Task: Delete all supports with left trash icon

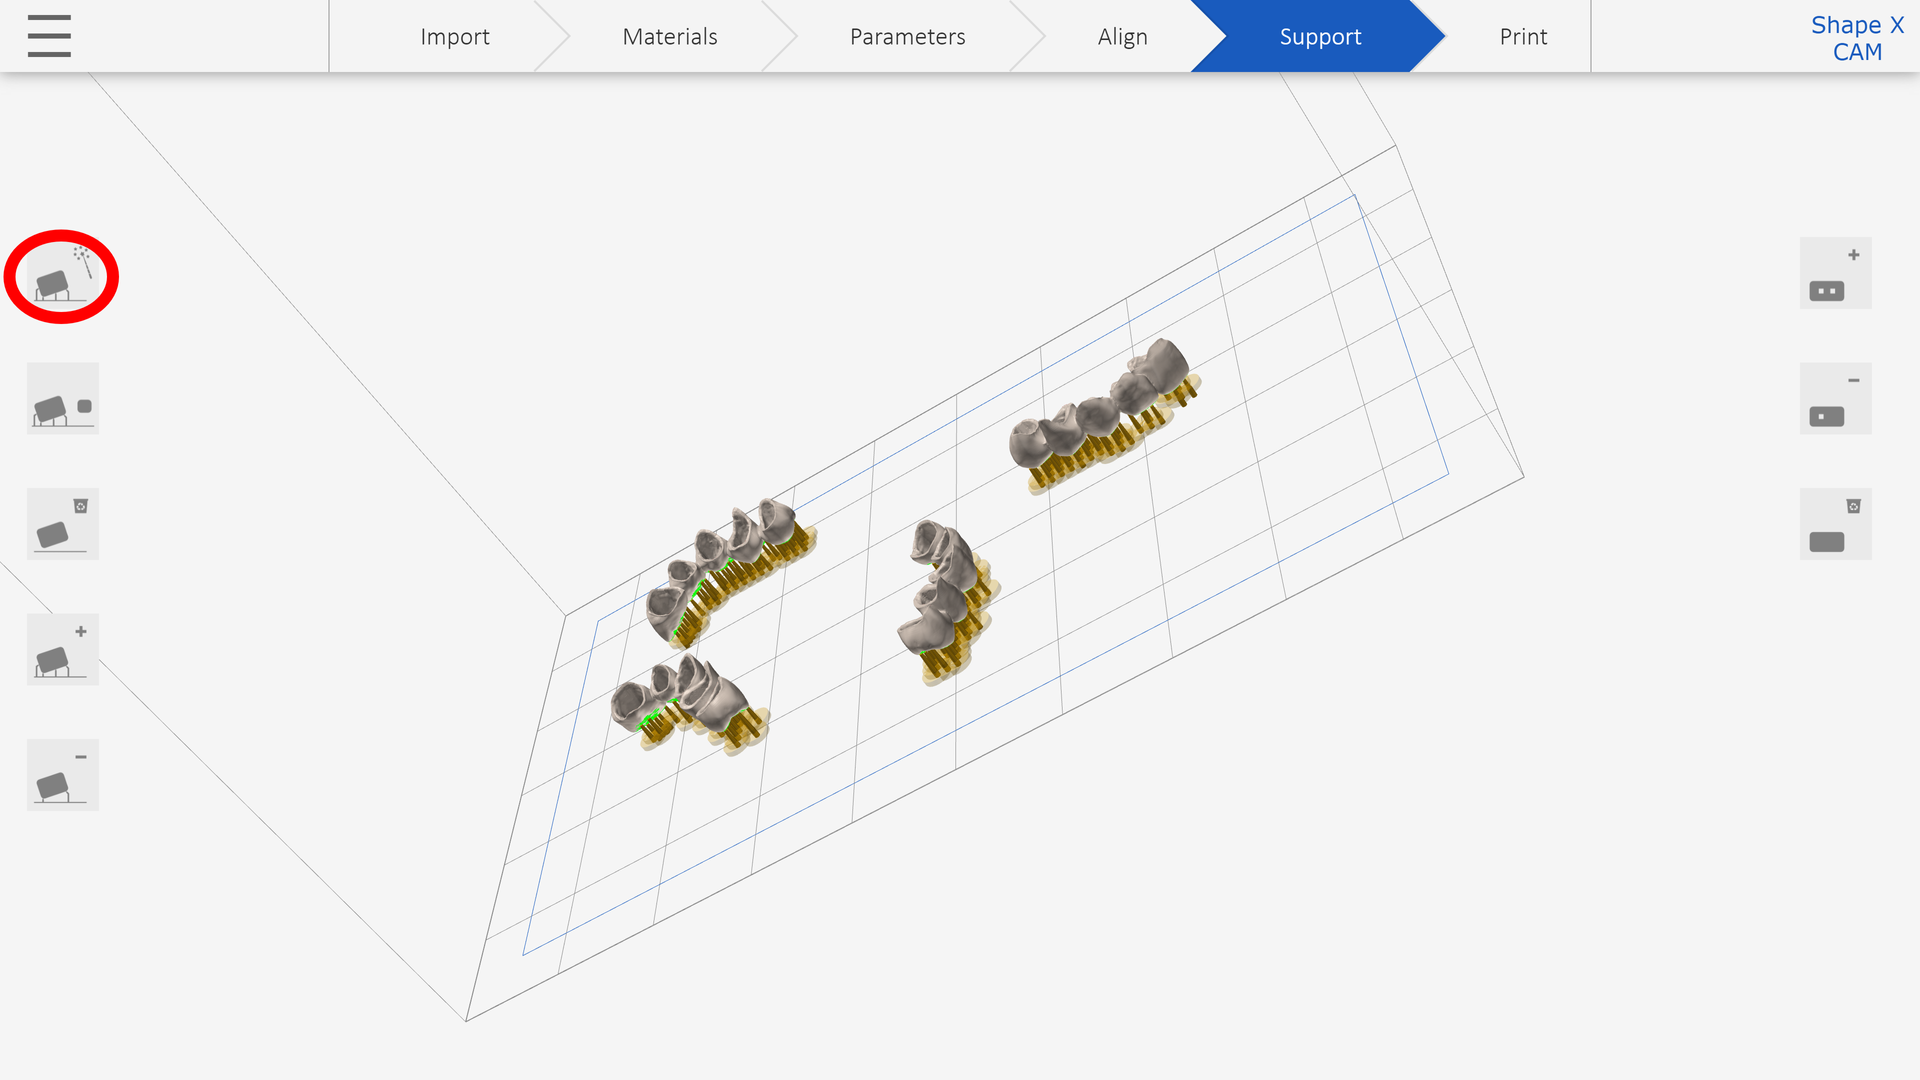Action: pyautogui.click(x=62, y=524)
